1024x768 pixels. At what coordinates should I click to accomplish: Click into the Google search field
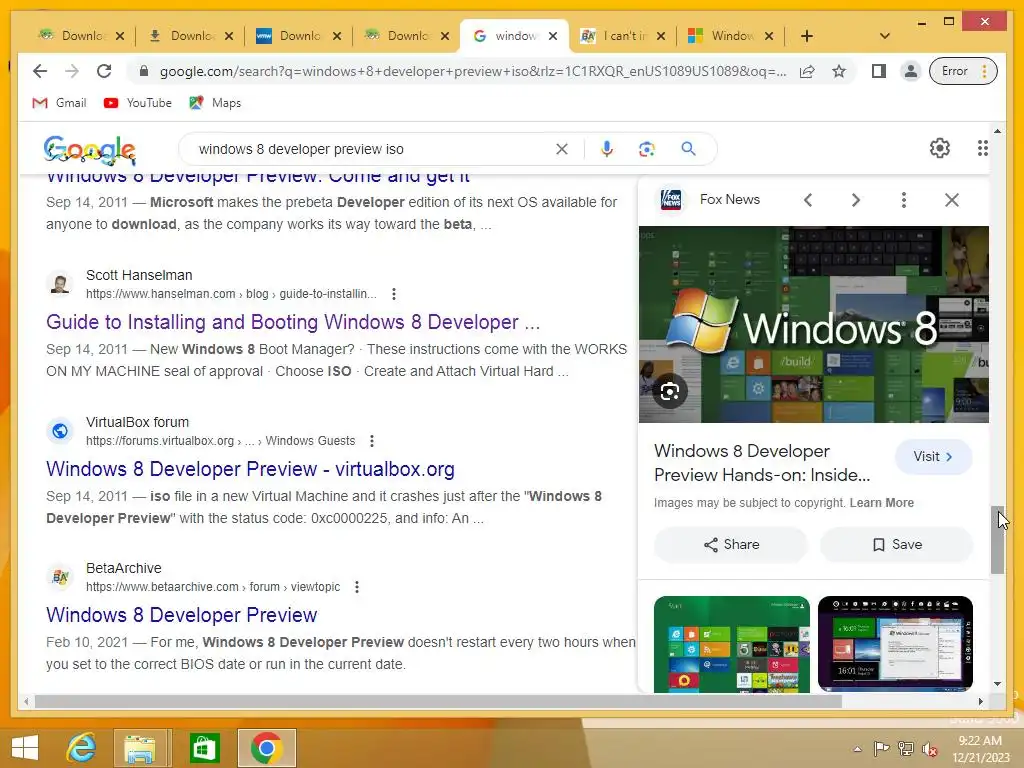click(372, 149)
